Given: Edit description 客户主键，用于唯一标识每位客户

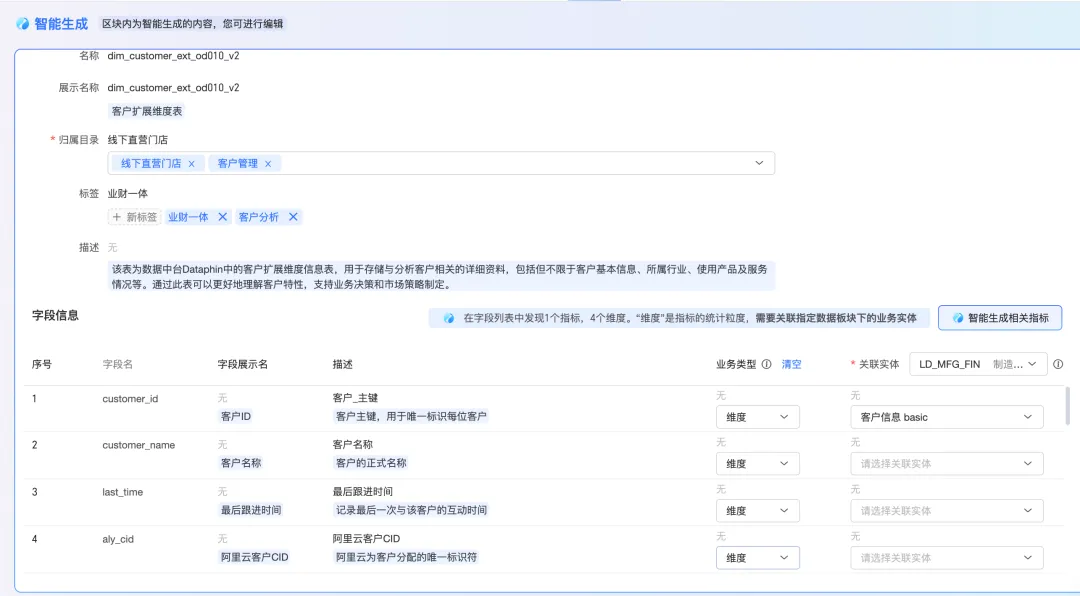Looking at the screenshot, I should [x=411, y=416].
